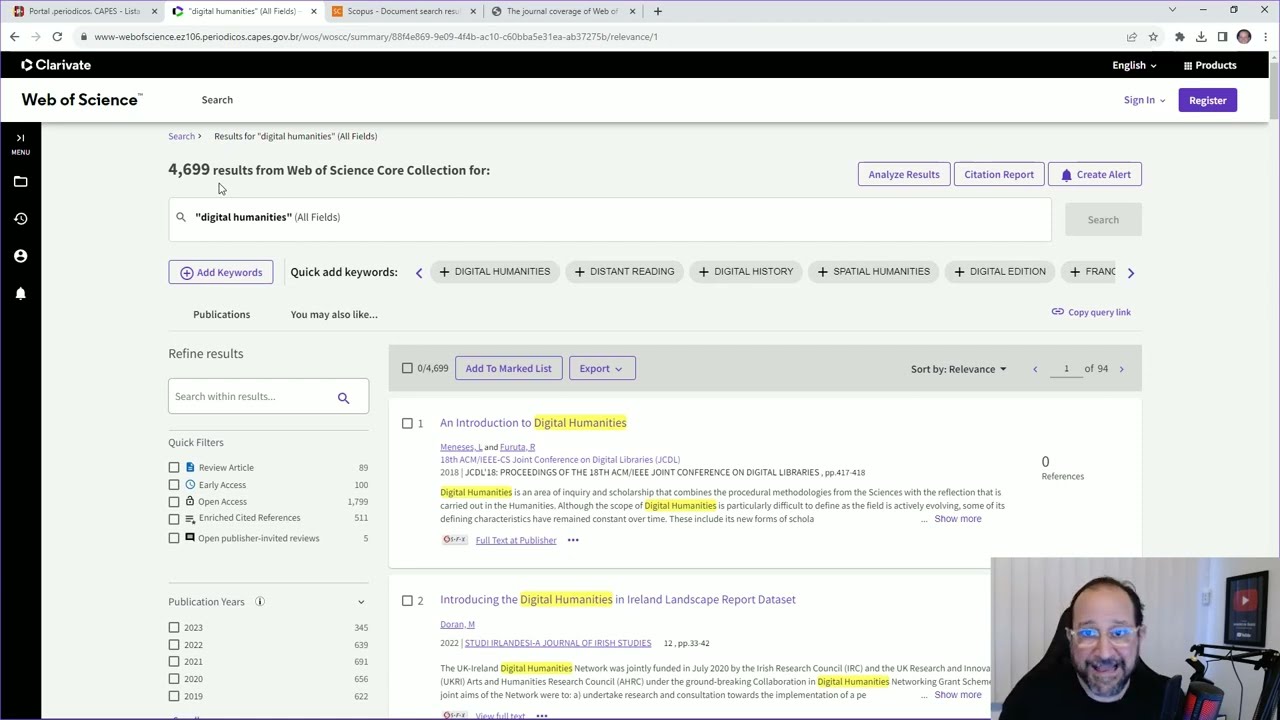The image size is (1280, 720).
Task: Go to the Clarivate logo
Action: (x=56, y=65)
